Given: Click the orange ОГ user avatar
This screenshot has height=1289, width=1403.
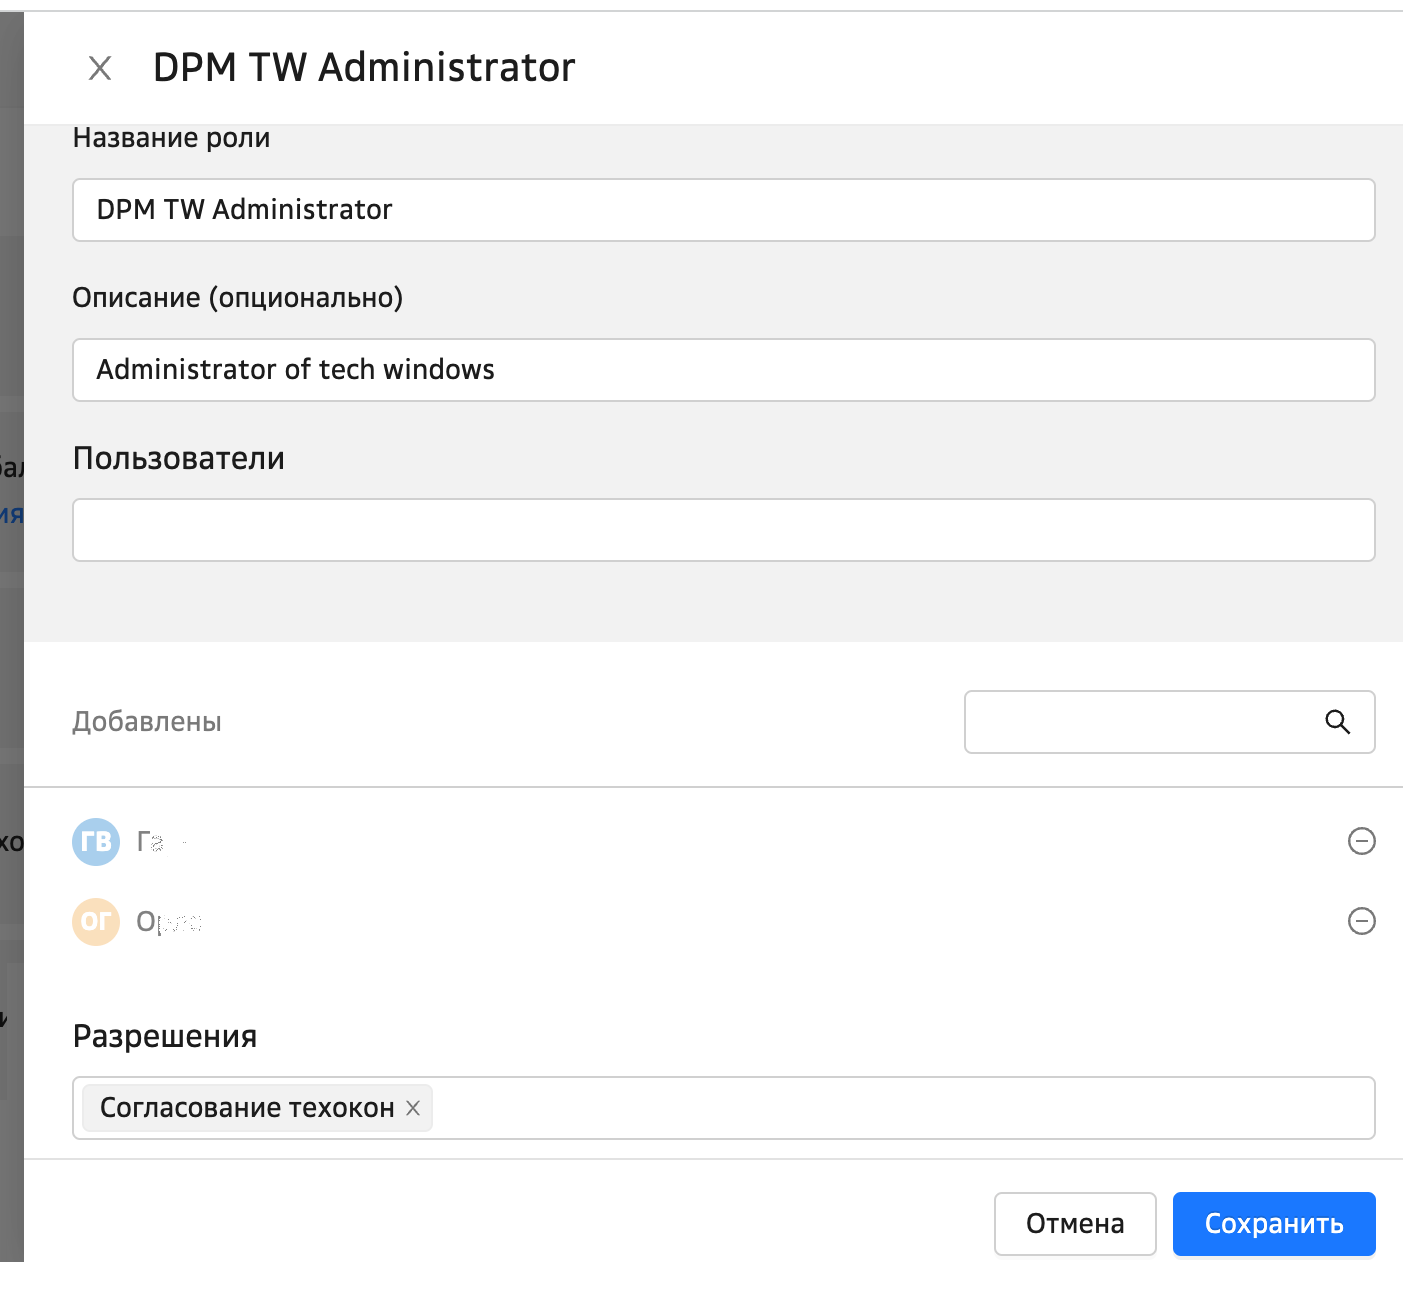Looking at the screenshot, I should point(96,921).
